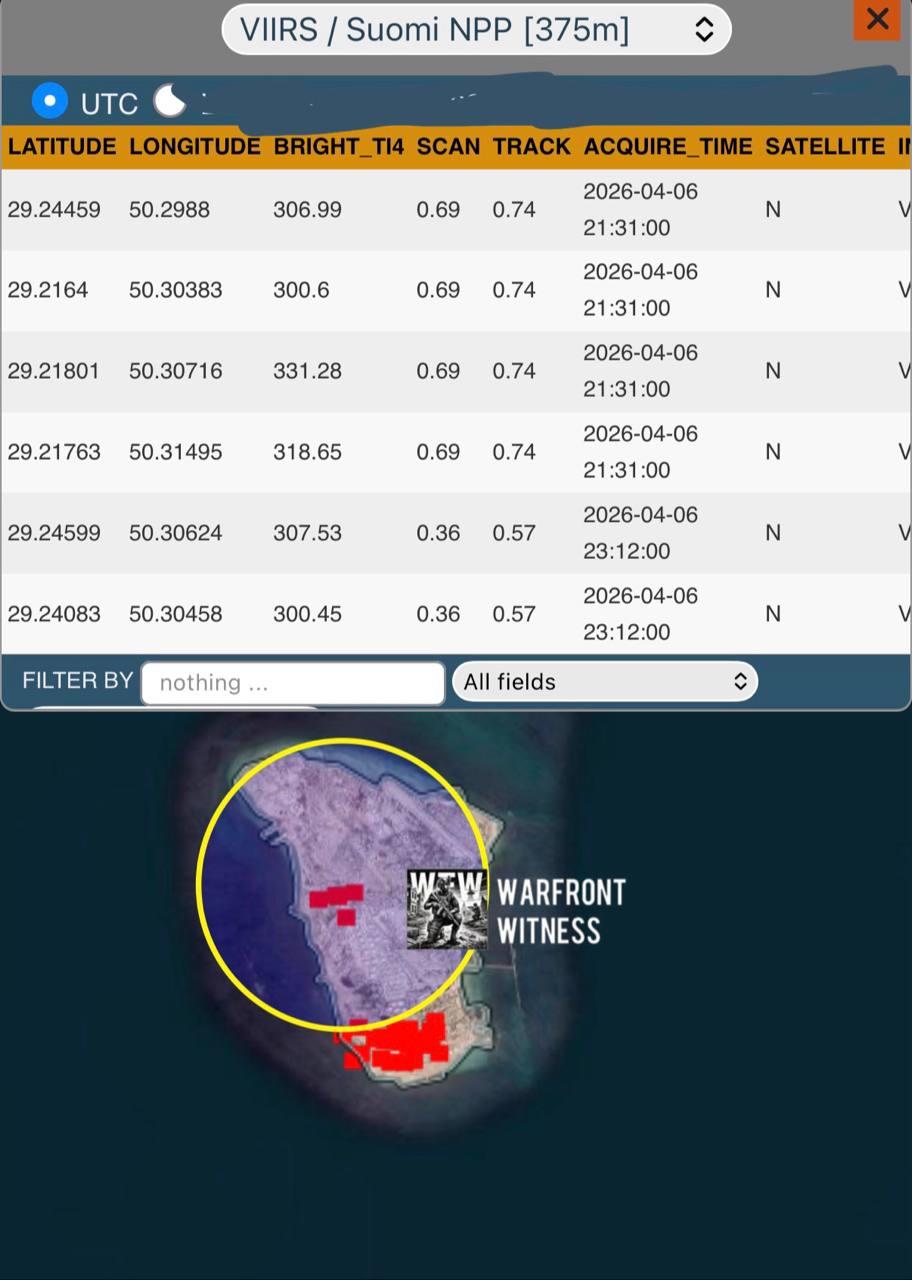Select latitude cell 29.21801

coord(54,372)
